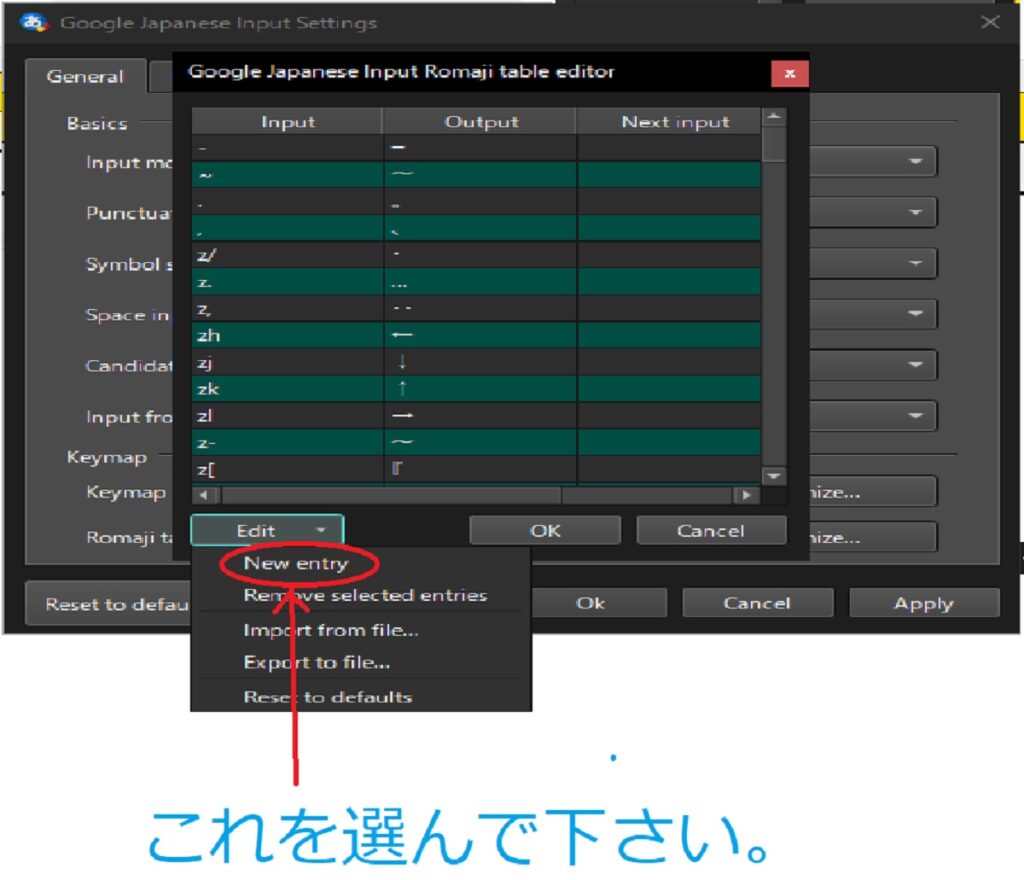
Task: Click Apply in Settings window
Action: pyautogui.click(x=924, y=603)
